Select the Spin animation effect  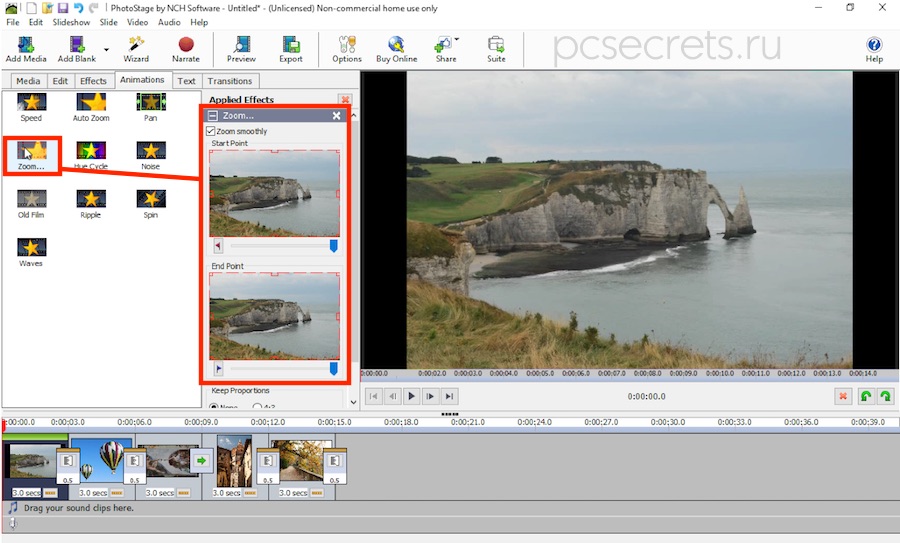pyautogui.click(x=150, y=204)
